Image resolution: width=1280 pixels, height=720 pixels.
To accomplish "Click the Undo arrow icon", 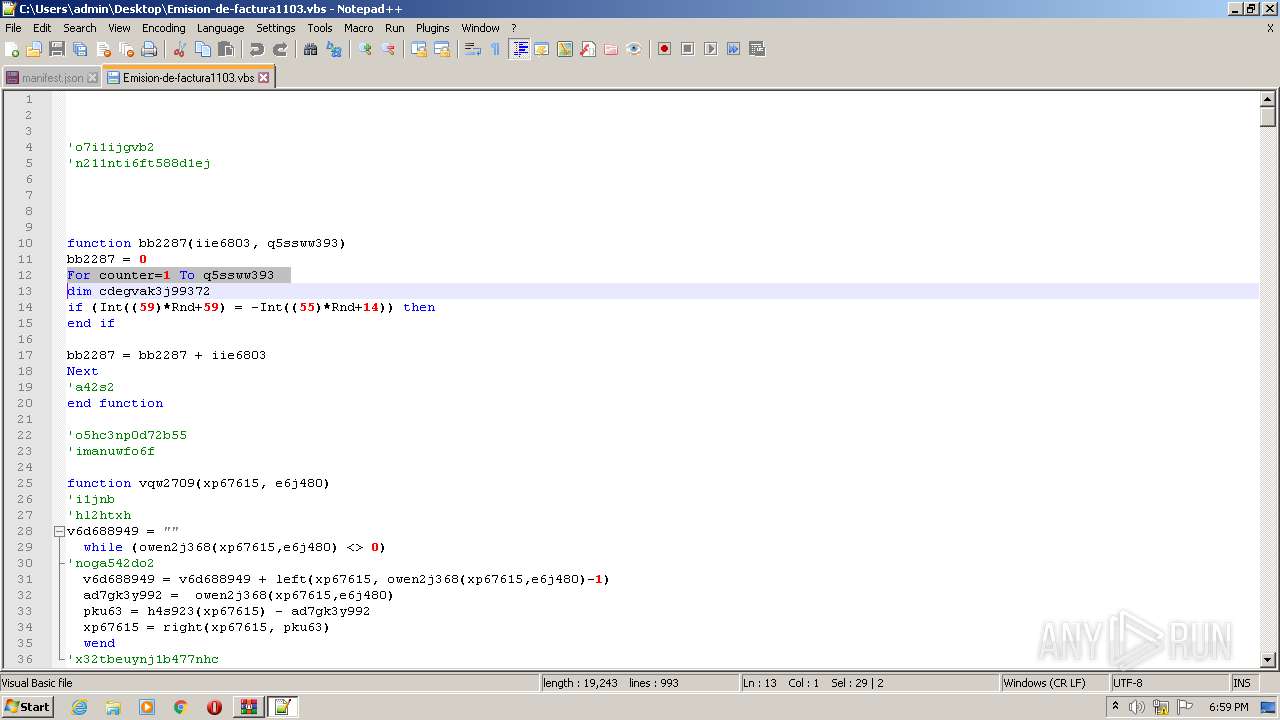I will coord(257,49).
